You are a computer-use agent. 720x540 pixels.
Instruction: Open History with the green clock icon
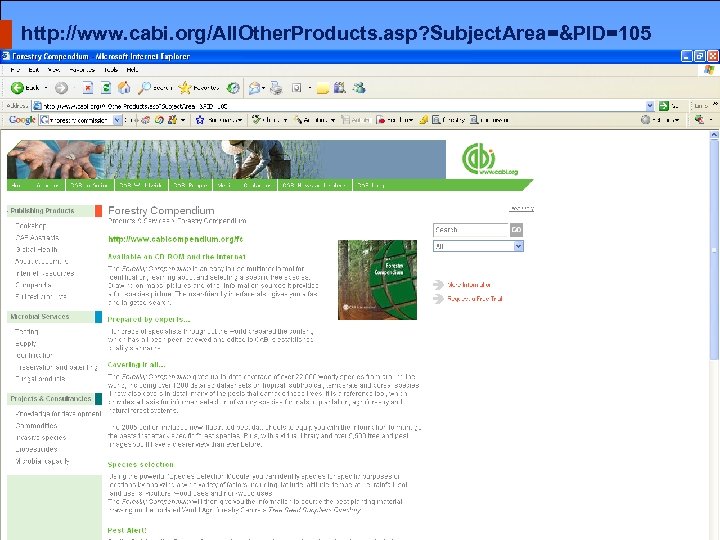[x=233, y=88]
